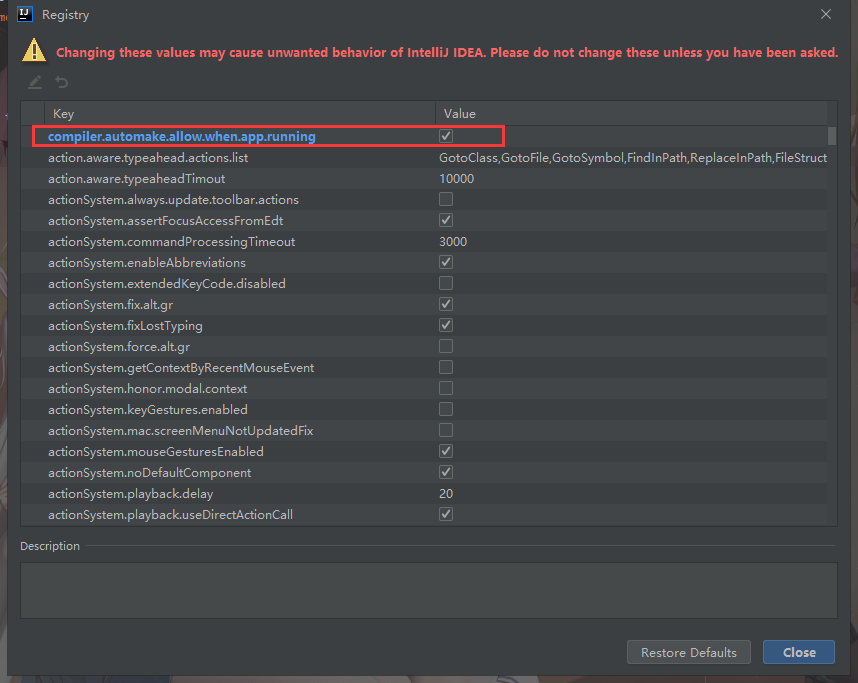Image resolution: width=858 pixels, height=683 pixels.
Task: Select the actionSystem.extendedKeyCode.disabled key text
Action: coord(167,283)
